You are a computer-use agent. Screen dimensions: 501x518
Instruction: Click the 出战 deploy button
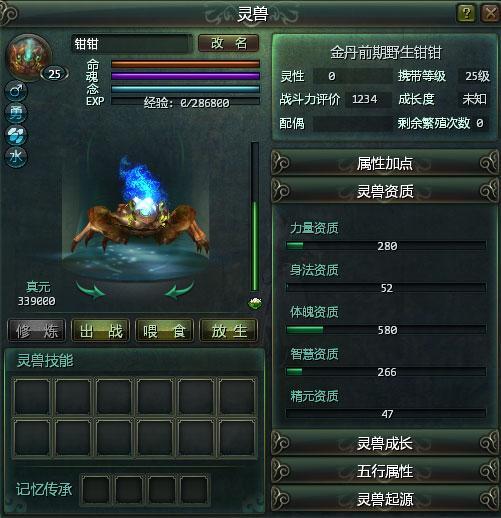(101, 331)
